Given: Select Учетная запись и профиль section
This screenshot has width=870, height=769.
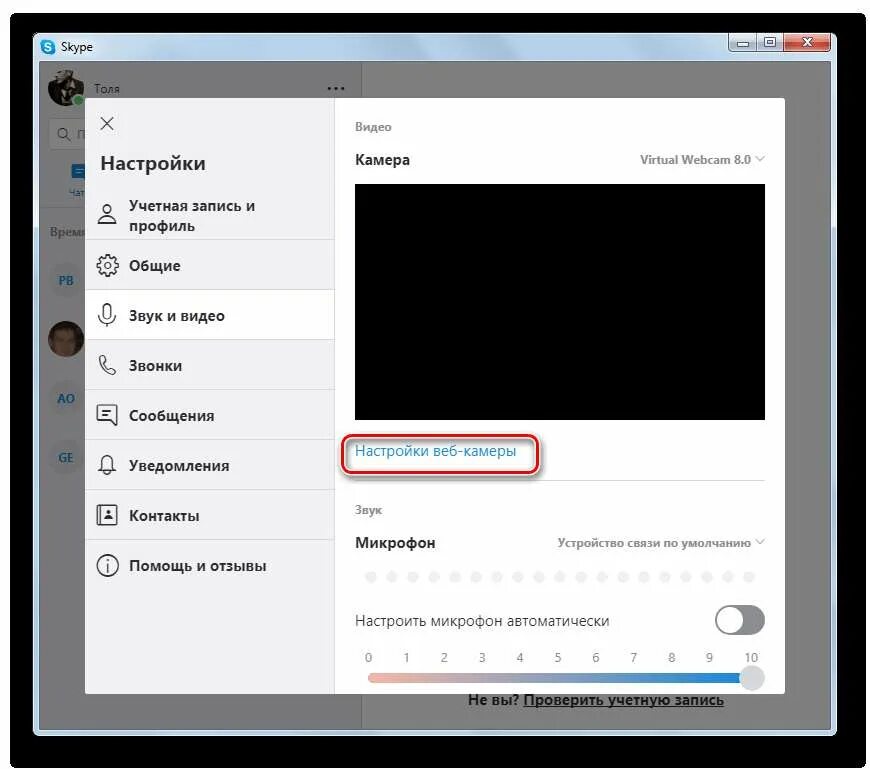Looking at the screenshot, I should pyautogui.click(x=210, y=215).
